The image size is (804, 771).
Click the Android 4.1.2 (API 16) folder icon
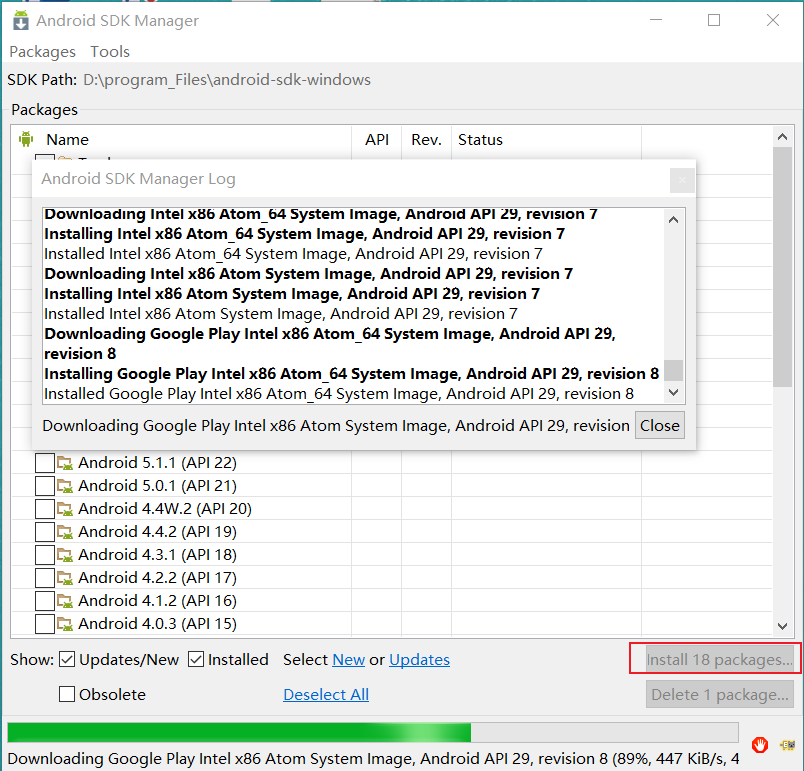coord(65,601)
